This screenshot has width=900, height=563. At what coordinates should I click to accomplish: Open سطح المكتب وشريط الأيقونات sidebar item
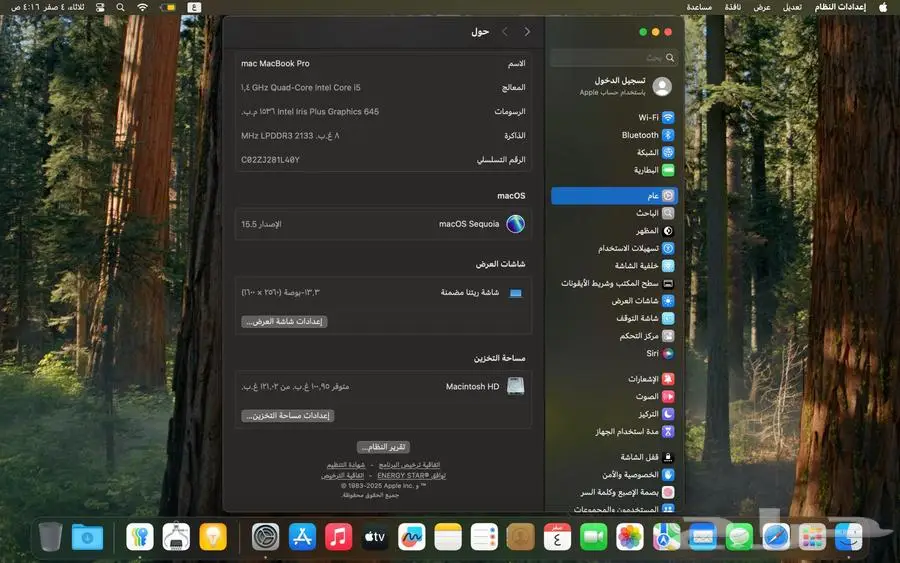614,283
